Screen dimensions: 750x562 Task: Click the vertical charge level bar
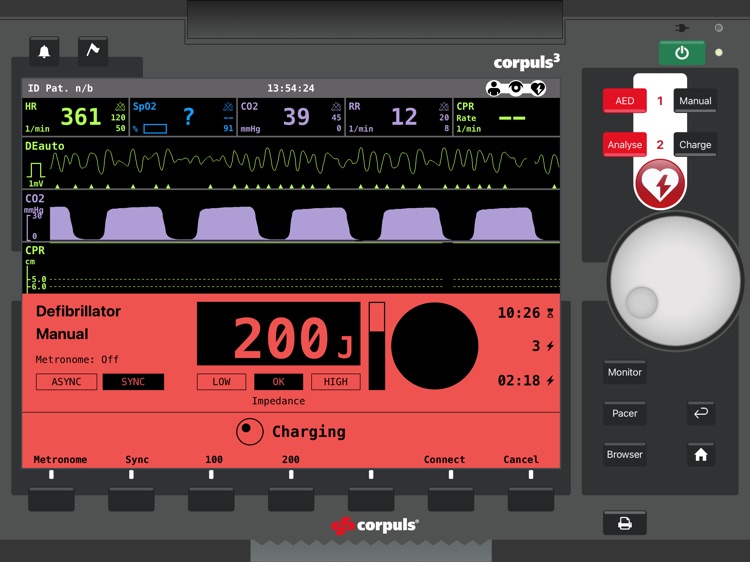click(376, 346)
